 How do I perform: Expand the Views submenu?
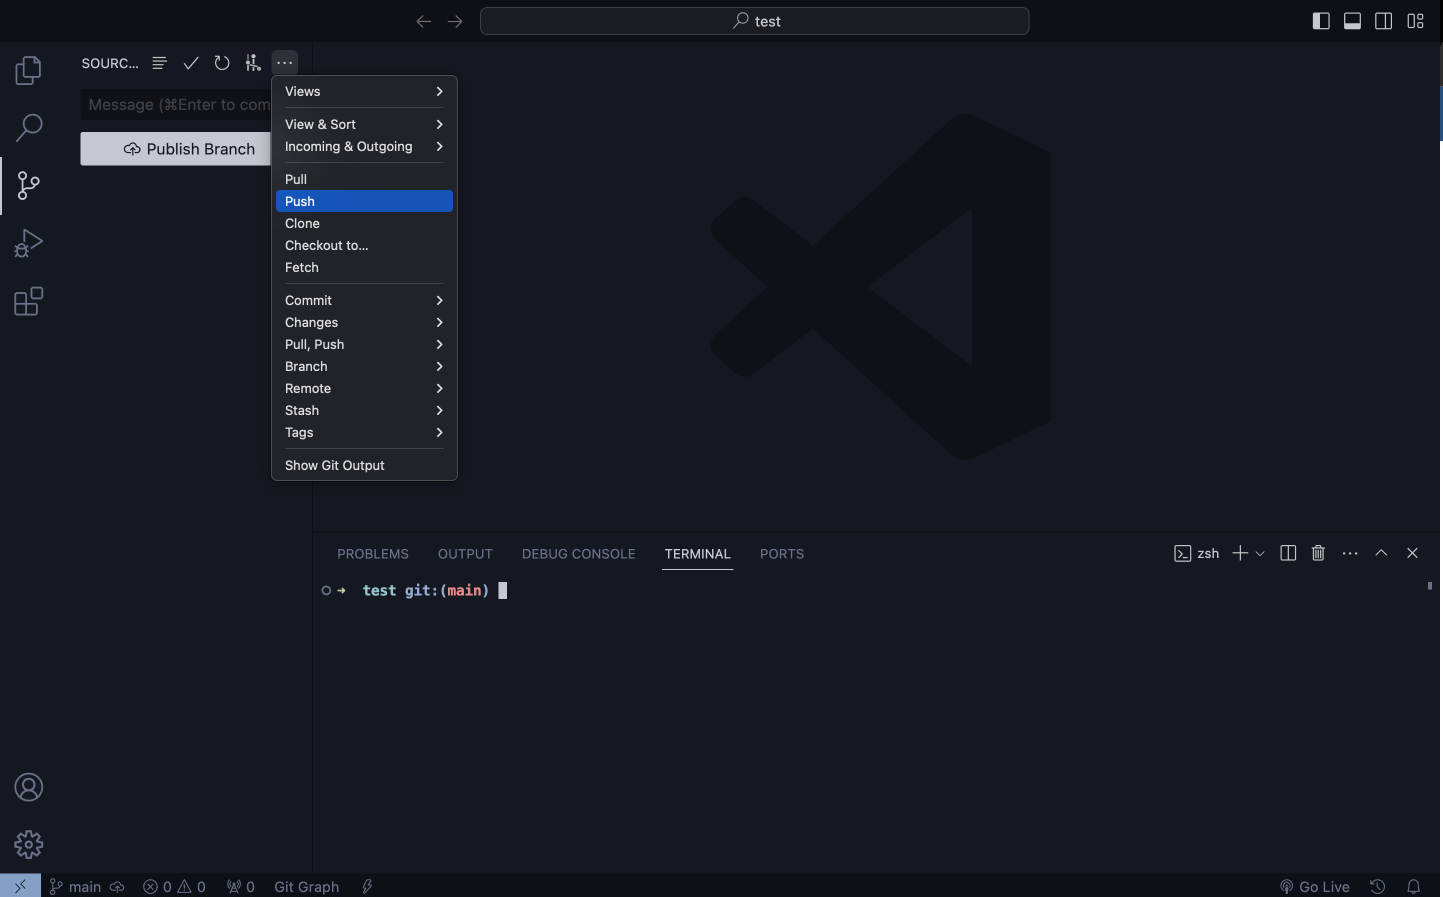pyautogui.click(x=363, y=91)
